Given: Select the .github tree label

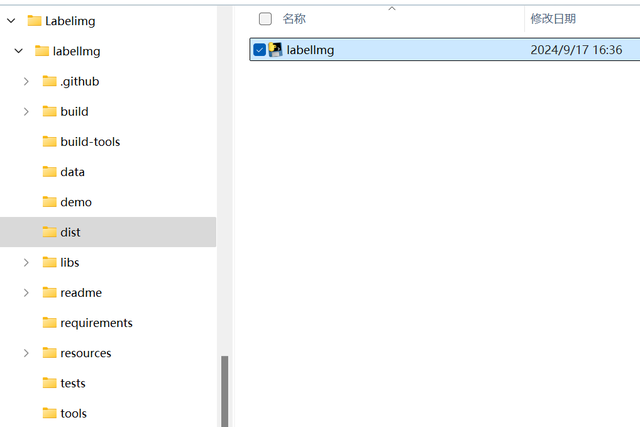Looking at the screenshot, I should pyautogui.click(x=80, y=81).
